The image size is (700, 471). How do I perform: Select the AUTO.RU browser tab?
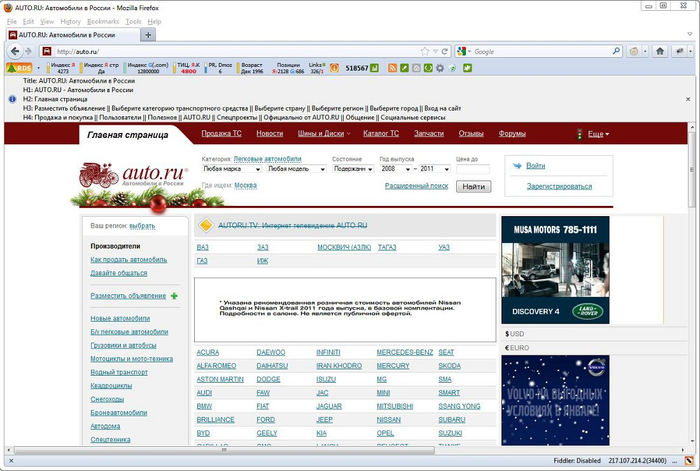(73, 35)
